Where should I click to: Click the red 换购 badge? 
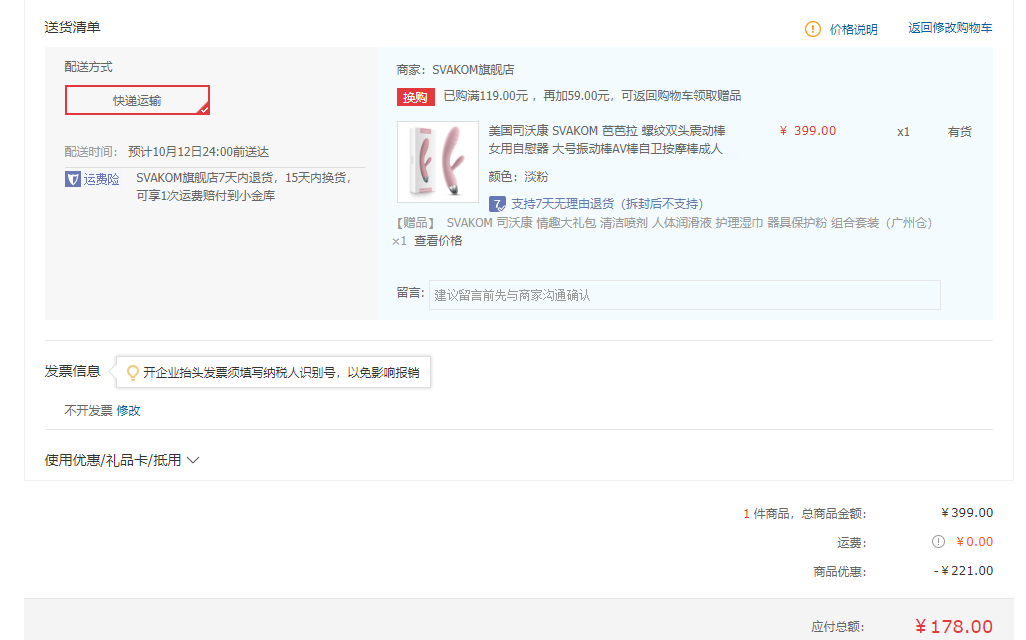point(416,97)
